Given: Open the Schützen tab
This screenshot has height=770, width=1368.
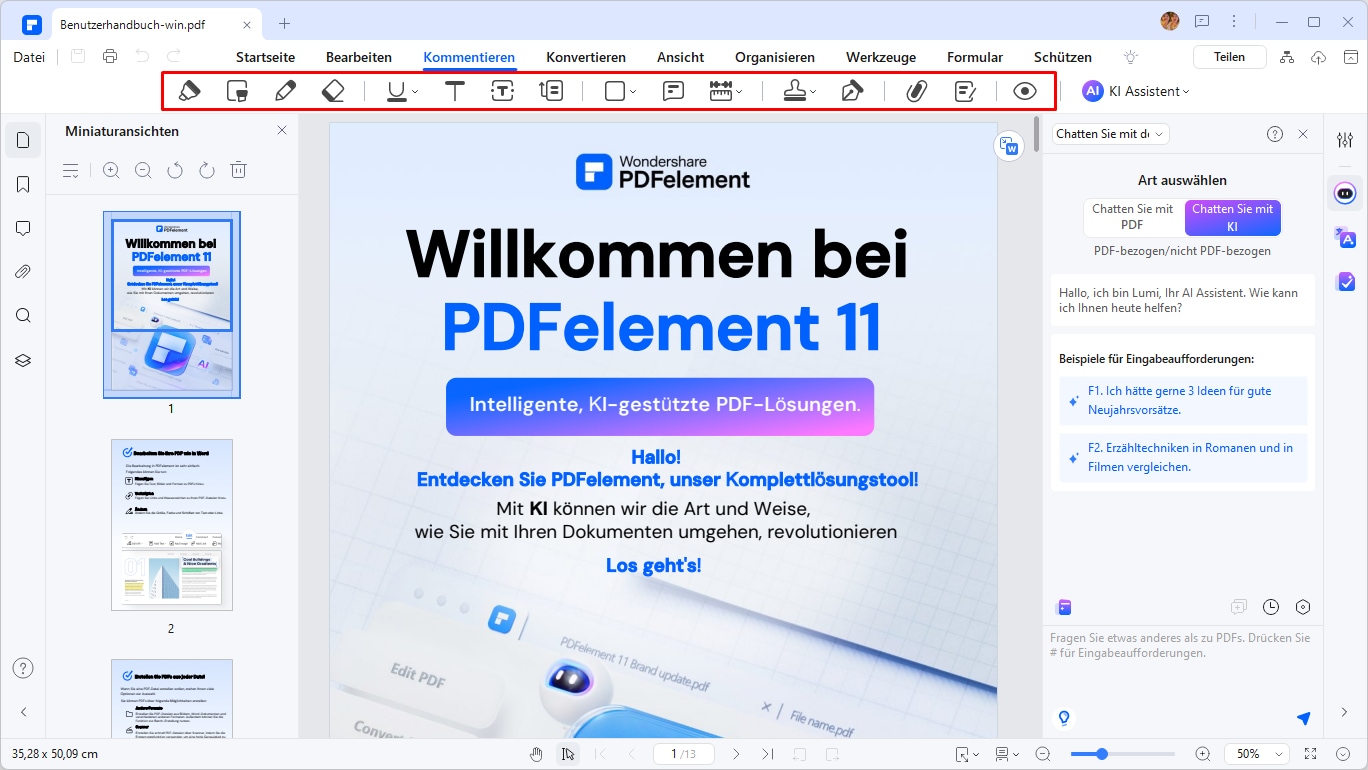Looking at the screenshot, I should [x=1063, y=57].
